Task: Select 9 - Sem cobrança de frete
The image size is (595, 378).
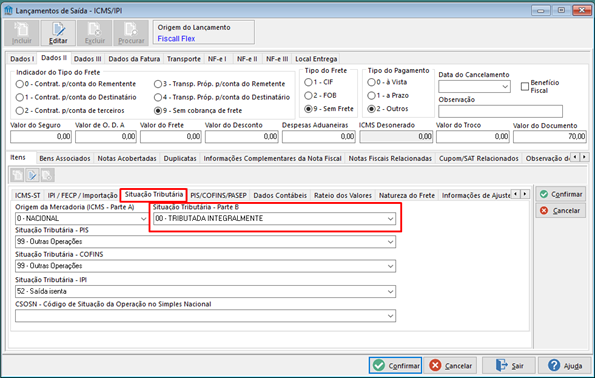Action: 158,110
